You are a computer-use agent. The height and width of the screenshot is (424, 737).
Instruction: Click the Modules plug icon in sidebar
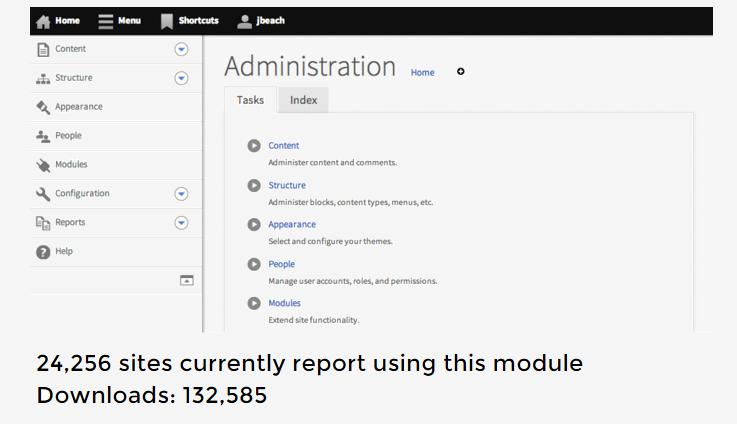43,165
